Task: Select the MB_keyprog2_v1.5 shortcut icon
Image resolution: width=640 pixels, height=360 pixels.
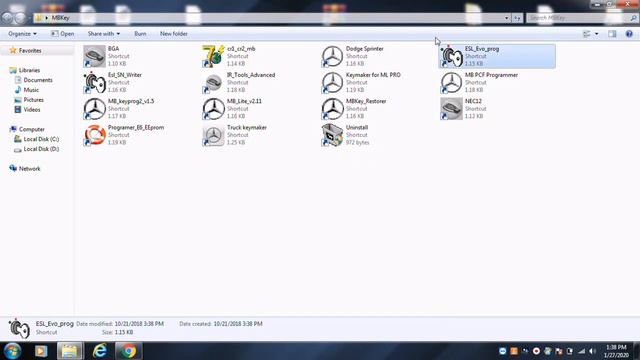Action: point(94,109)
